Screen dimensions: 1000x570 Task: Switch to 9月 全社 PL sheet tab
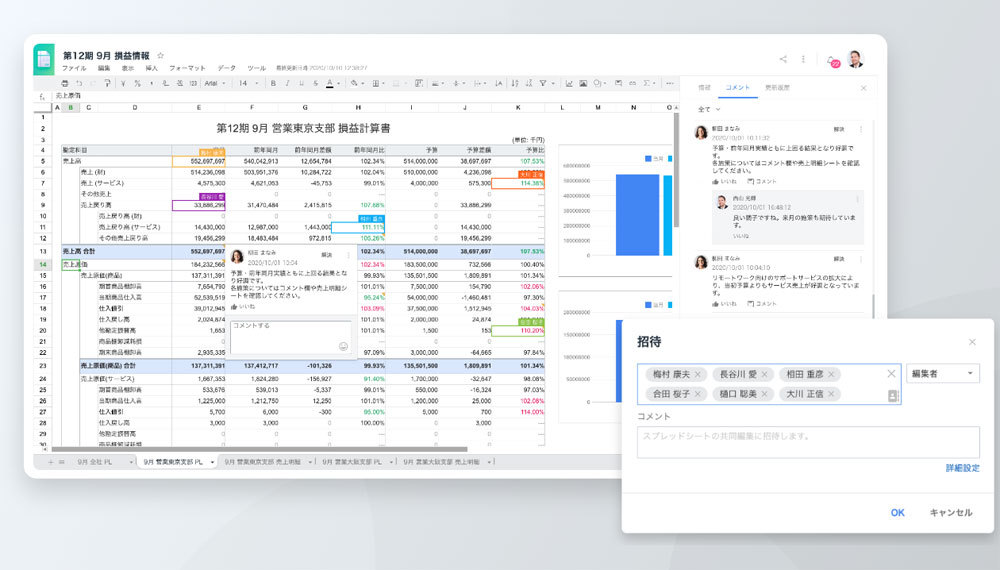[x=94, y=462]
